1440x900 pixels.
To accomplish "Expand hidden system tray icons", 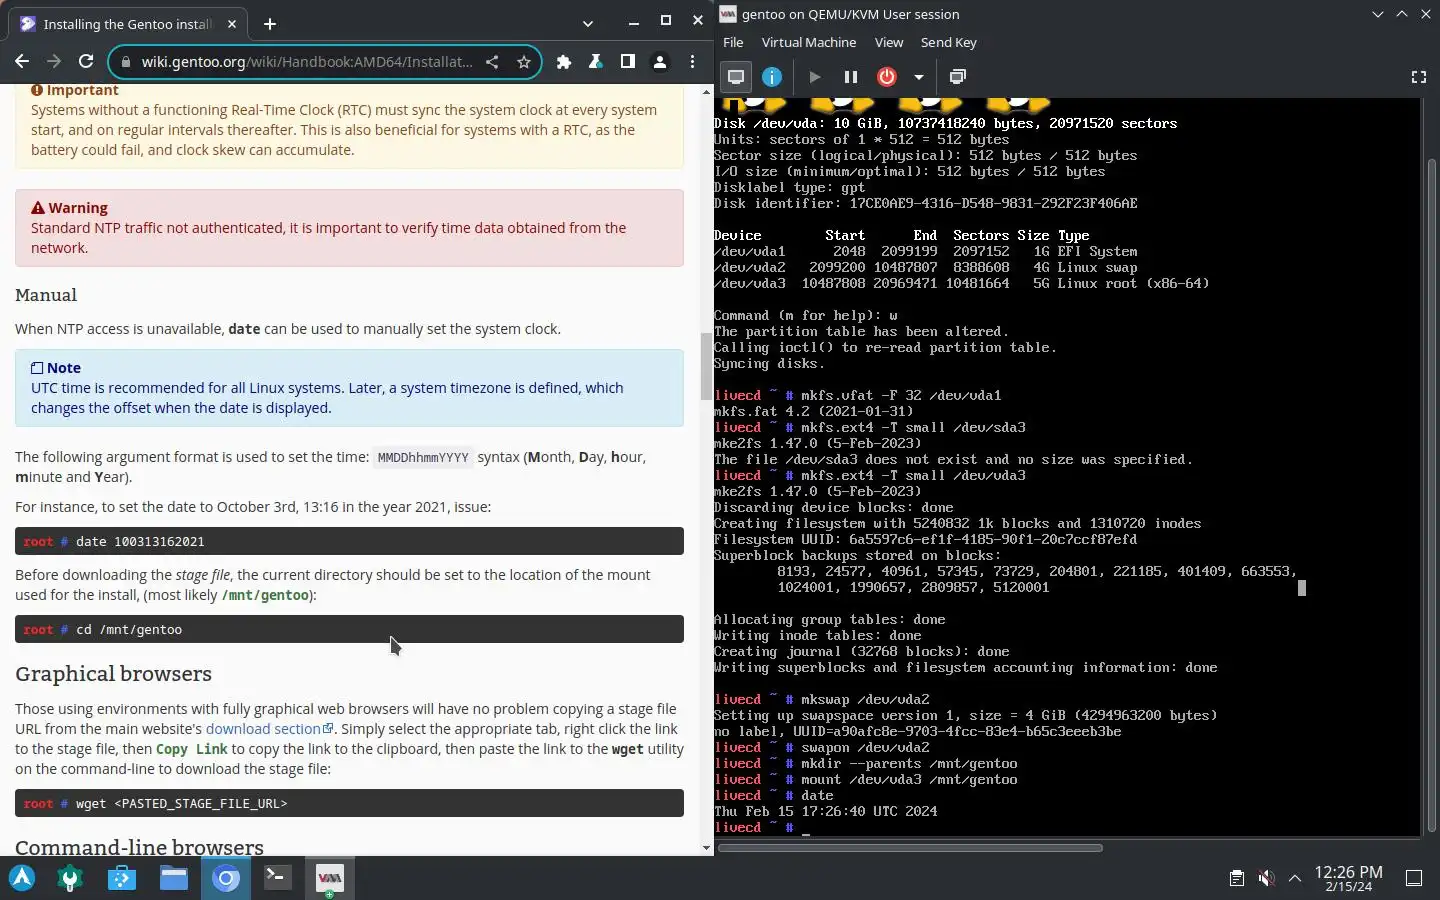I will (x=1295, y=878).
